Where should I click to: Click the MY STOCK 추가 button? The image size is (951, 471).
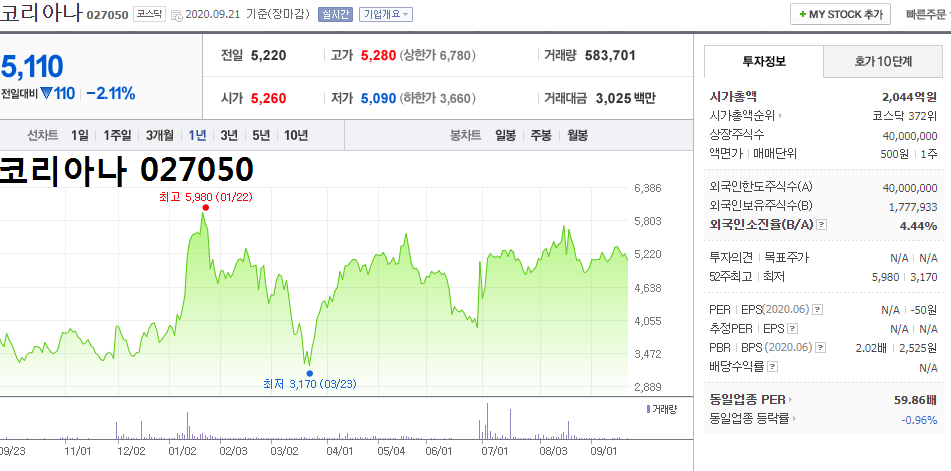(x=840, y=15)
